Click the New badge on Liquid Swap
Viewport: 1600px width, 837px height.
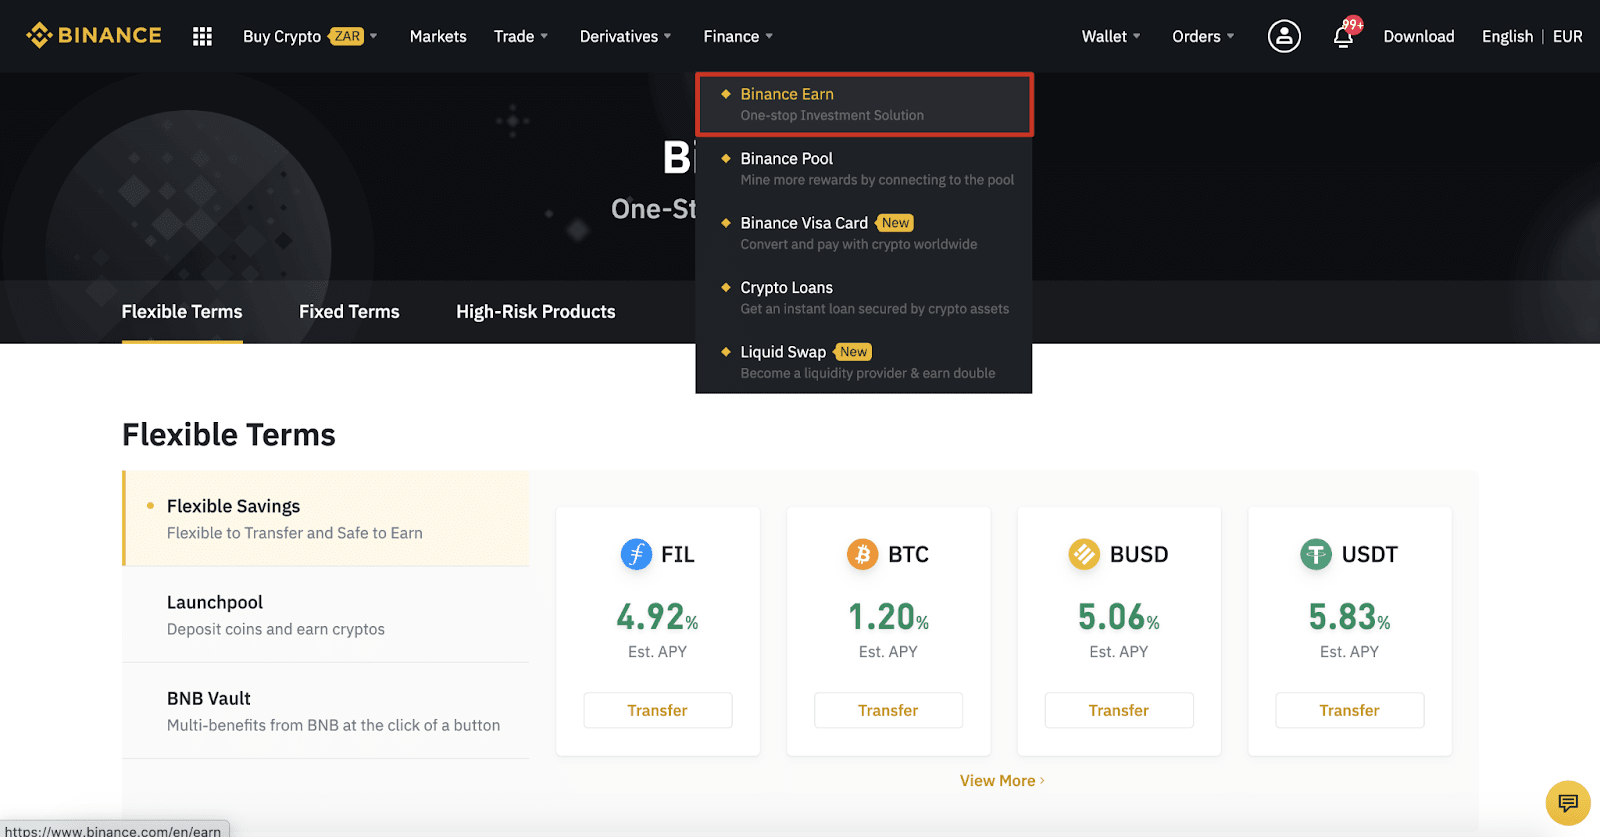[853, 352]
